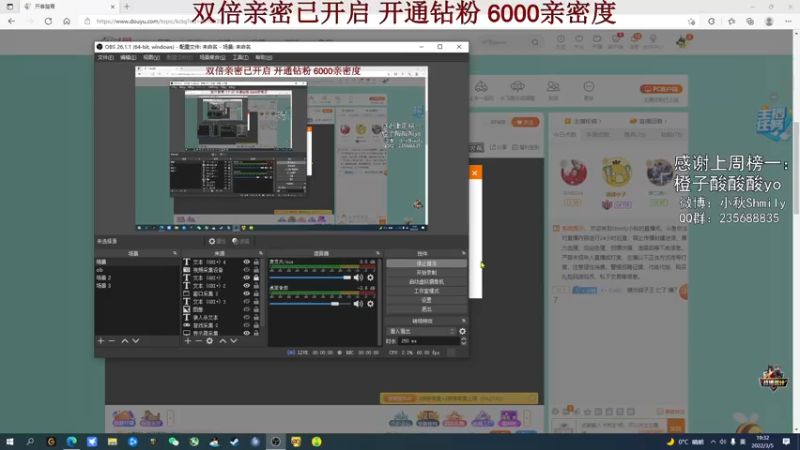Click the search icon on the Douyu page

coord(535,42)
